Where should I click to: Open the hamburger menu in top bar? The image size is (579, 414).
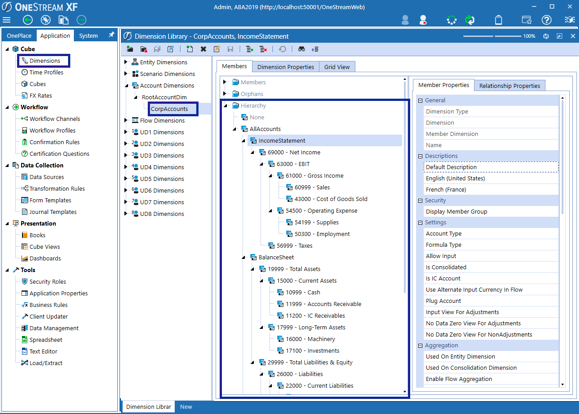coord(7,20)
